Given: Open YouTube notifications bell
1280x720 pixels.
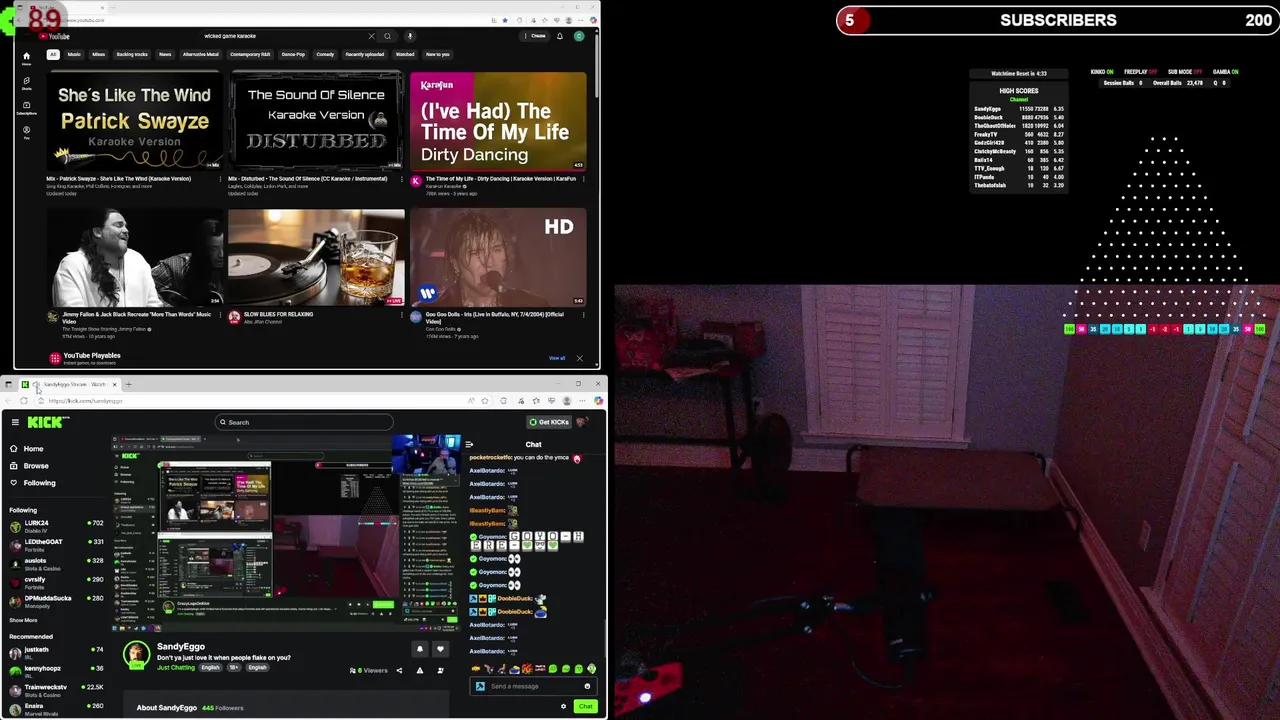Looking at the screenshot, I should pos(560,36).
